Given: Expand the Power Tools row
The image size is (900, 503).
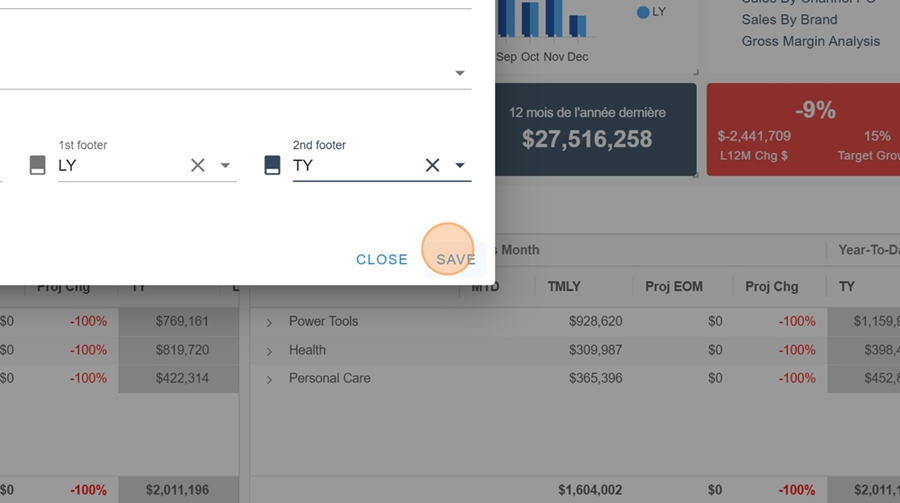Looking at the screenshot, I should click(269, 322).
